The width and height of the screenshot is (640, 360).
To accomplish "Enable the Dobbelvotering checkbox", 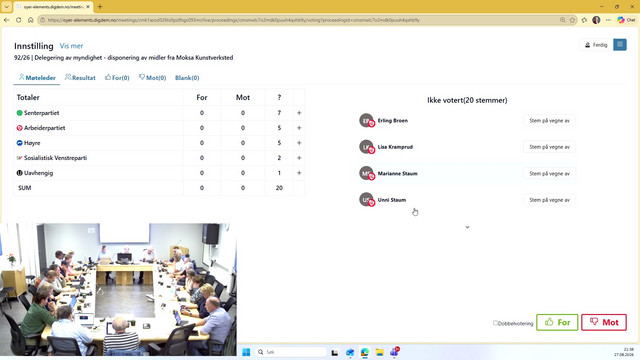I will click(x=495, y=323).
